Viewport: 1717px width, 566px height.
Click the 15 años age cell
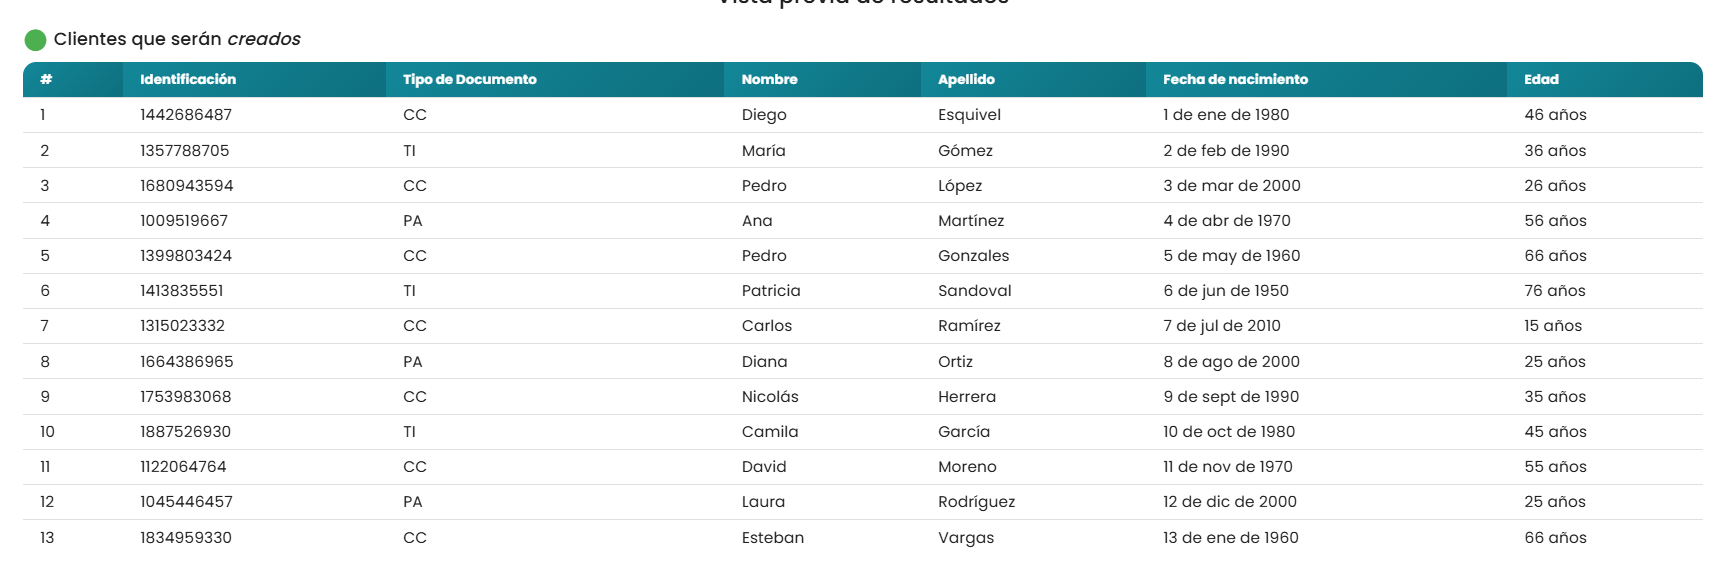point(1553,326)
